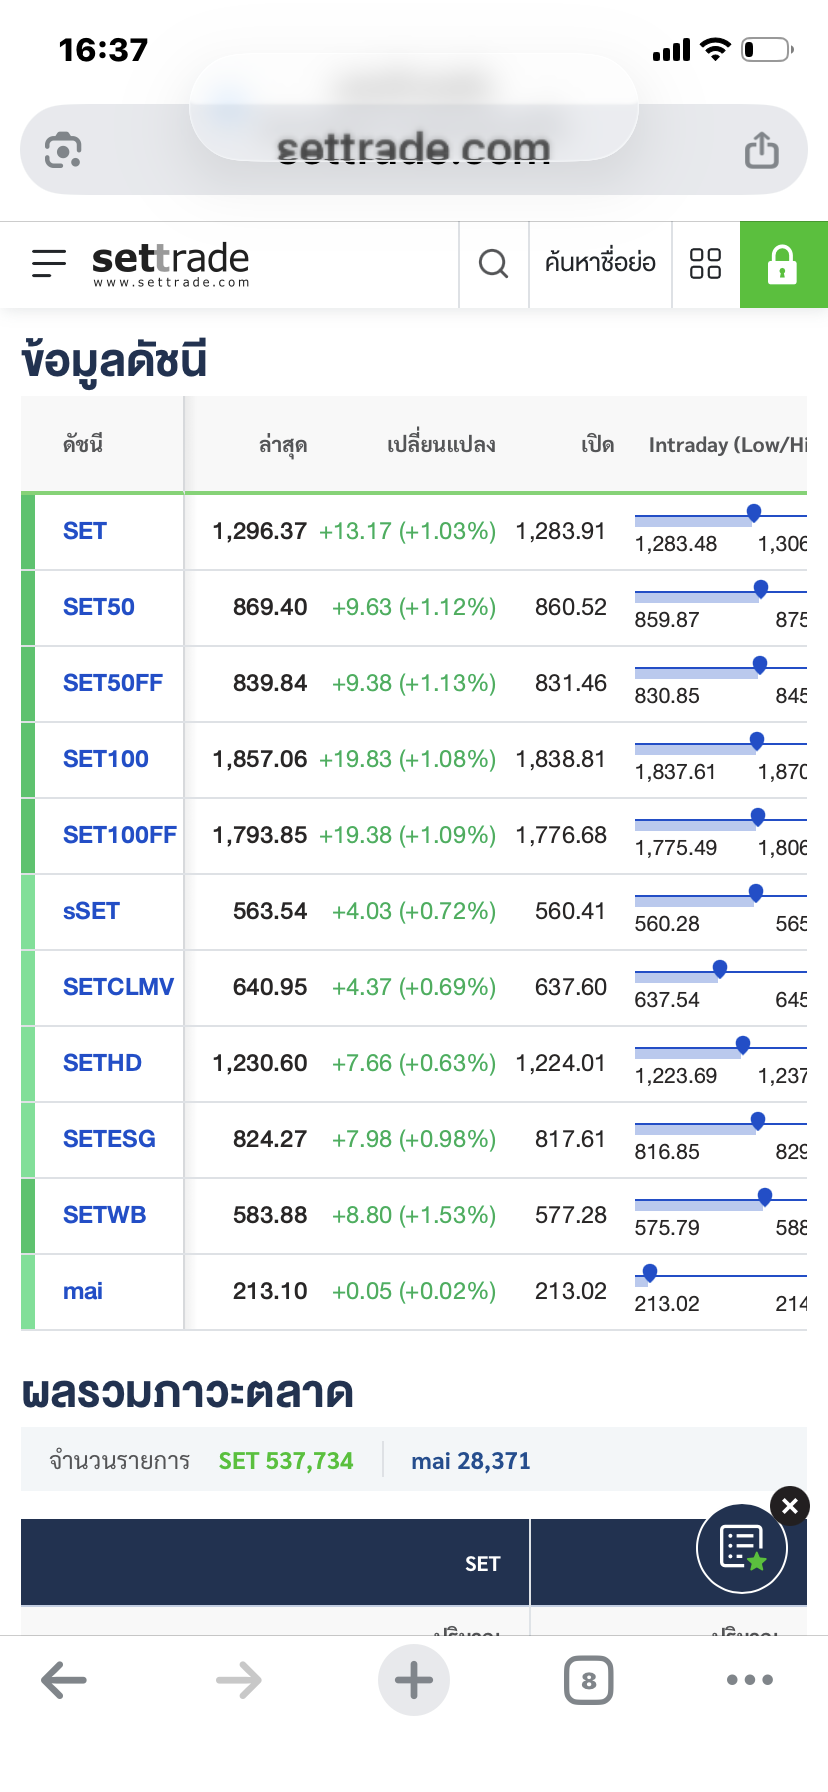Tap the share icon in address bar
The height and width of the screenshot is (1792, 828).
pyautogui.click(x=761, y=150)
